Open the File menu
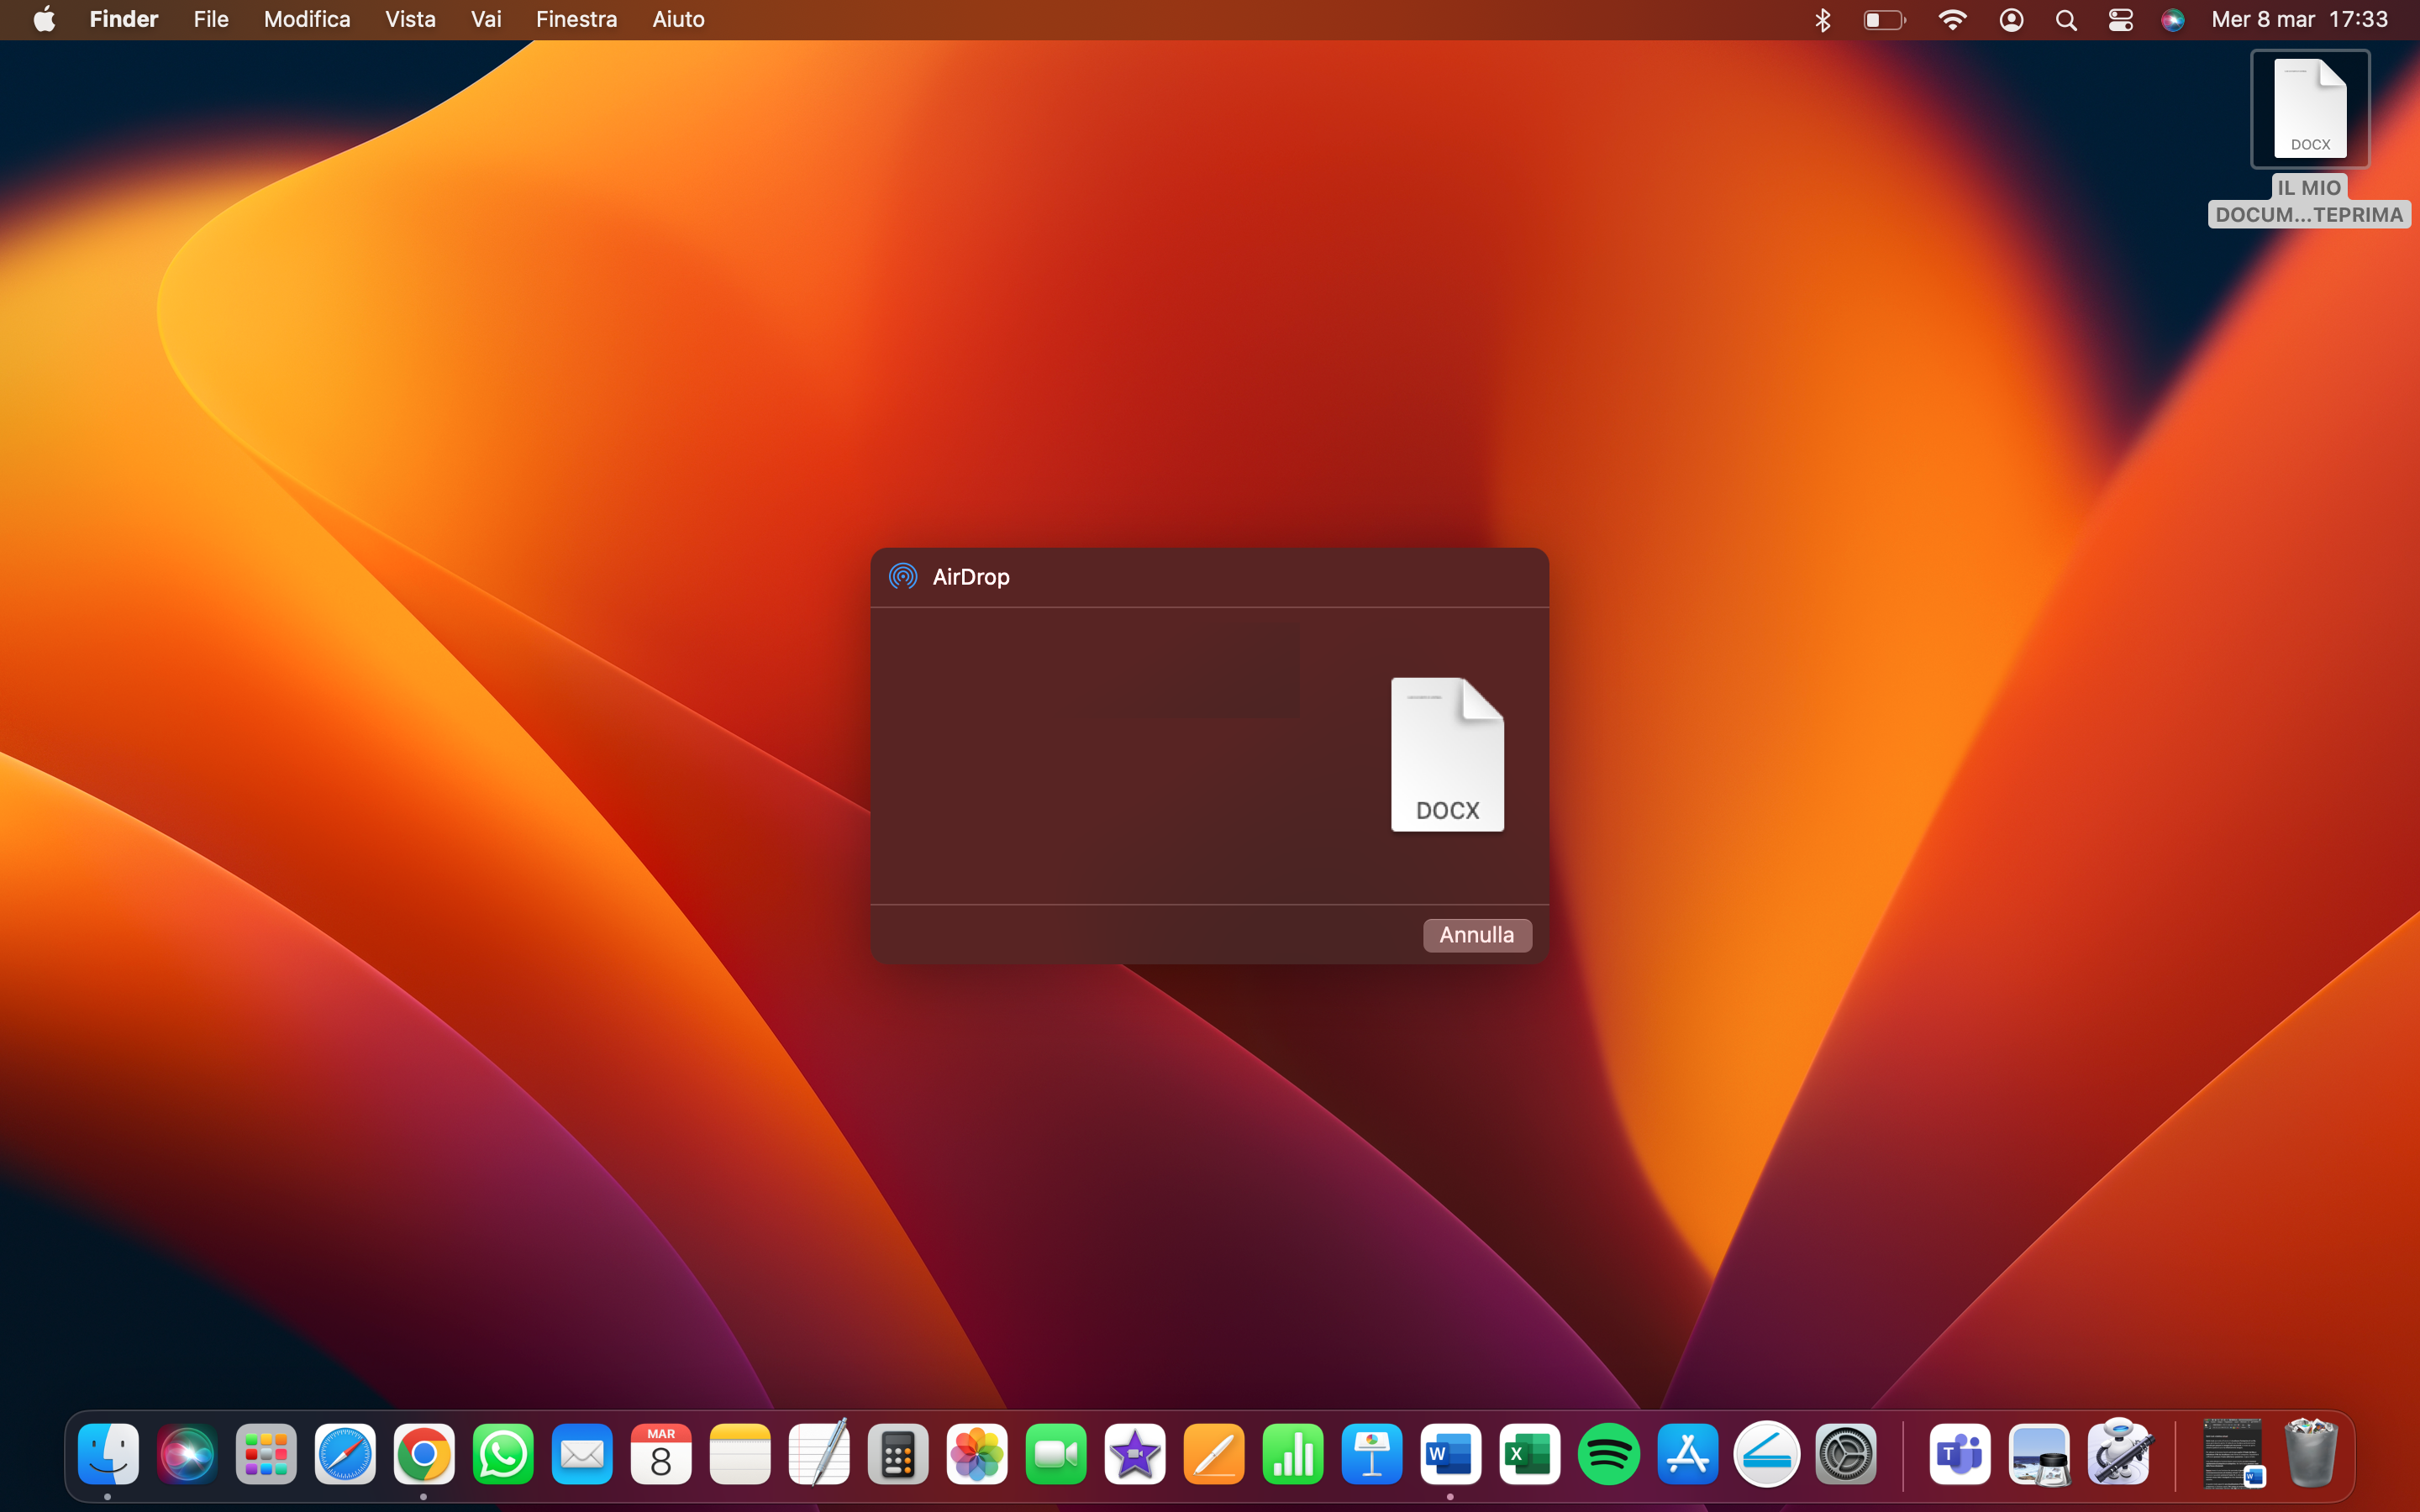Image resolution: width=2420 pixels, height=1512 pixels. coord(211,19)
